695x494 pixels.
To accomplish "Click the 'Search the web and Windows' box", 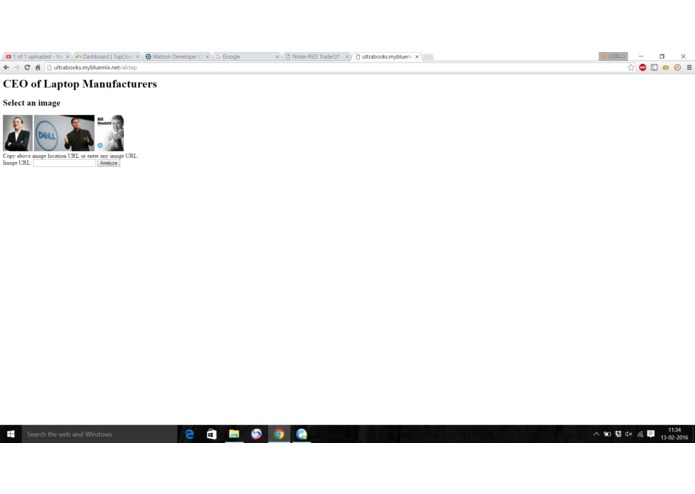I will pyautogui.click(x=100, y=434).
